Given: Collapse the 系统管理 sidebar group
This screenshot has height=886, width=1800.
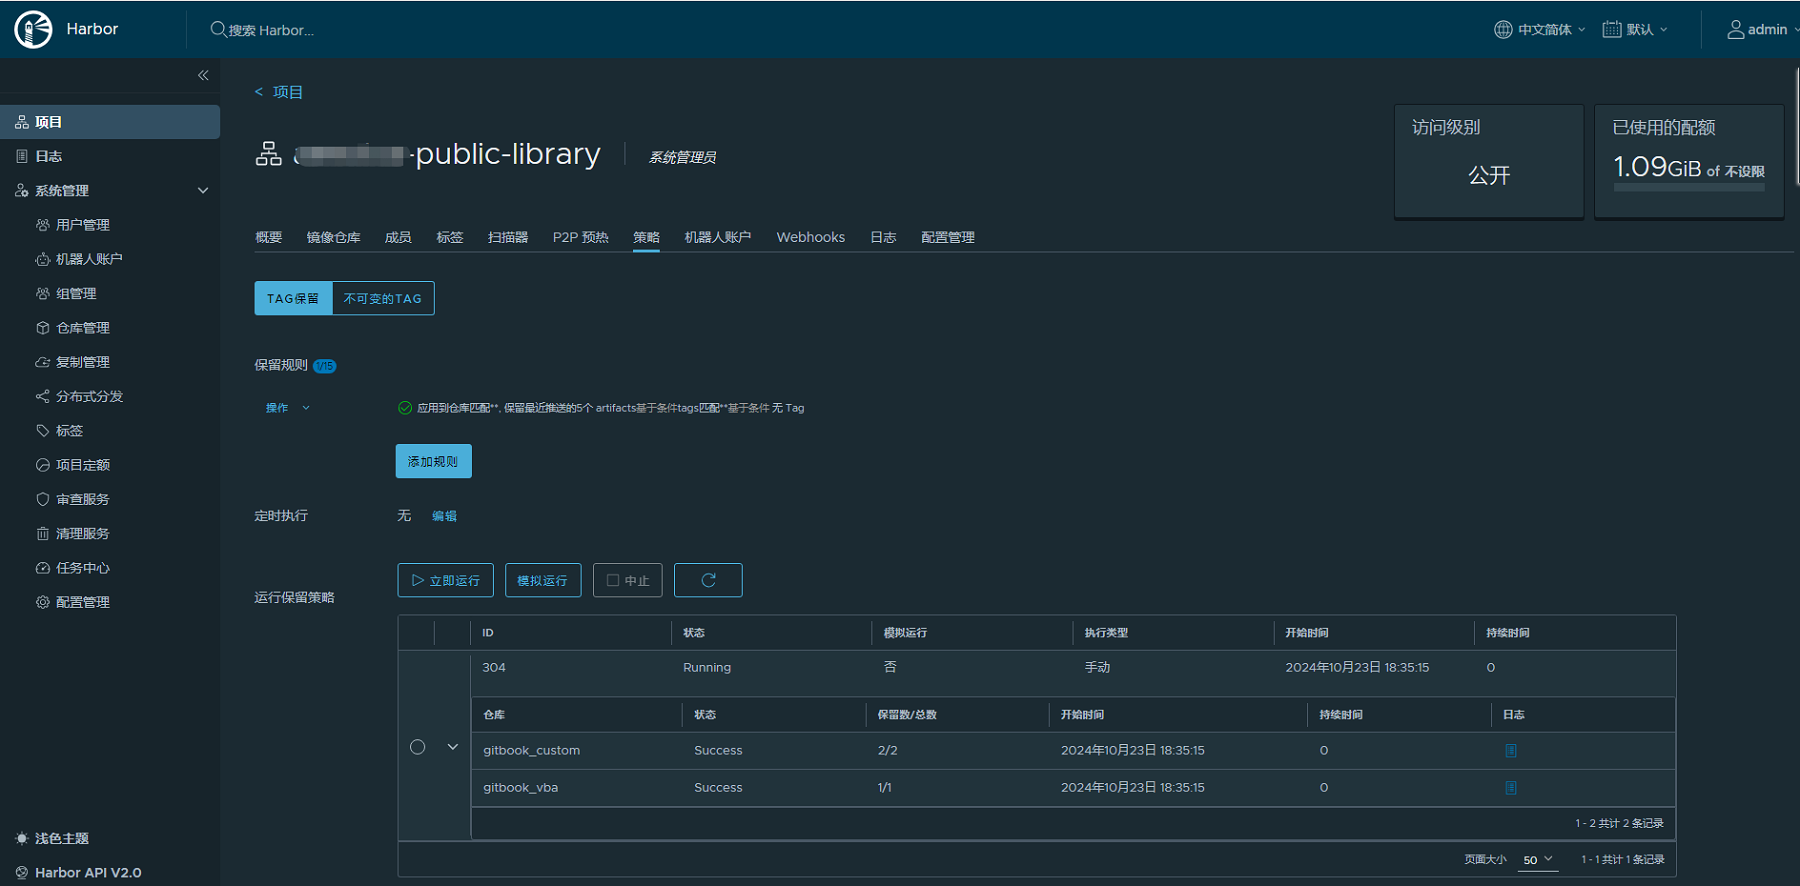Looking at the screenshot, I should (203, 190).
